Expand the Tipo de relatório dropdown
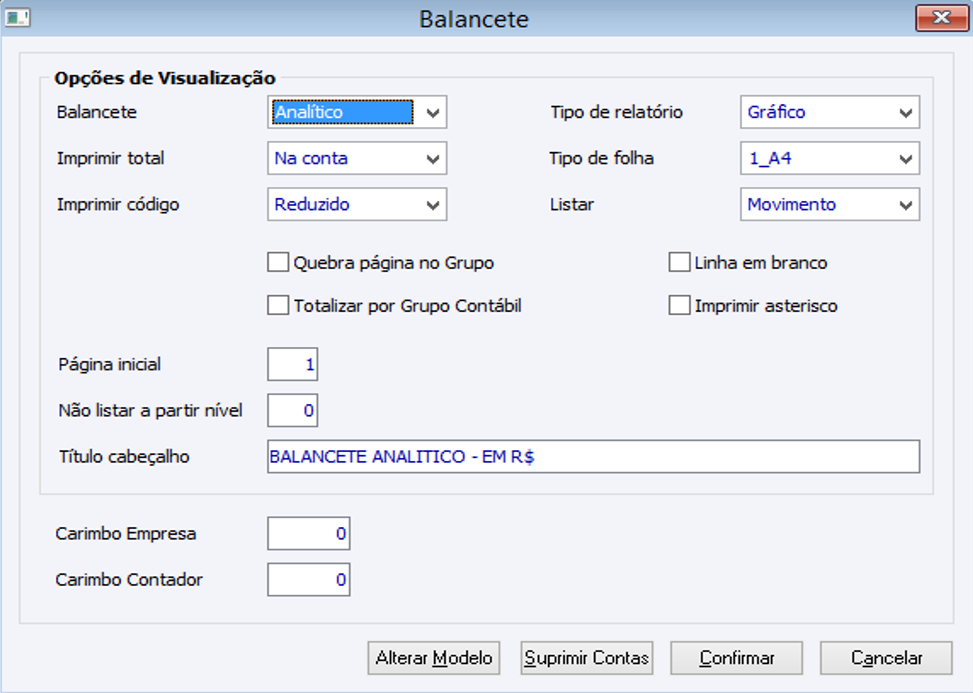 905,113
